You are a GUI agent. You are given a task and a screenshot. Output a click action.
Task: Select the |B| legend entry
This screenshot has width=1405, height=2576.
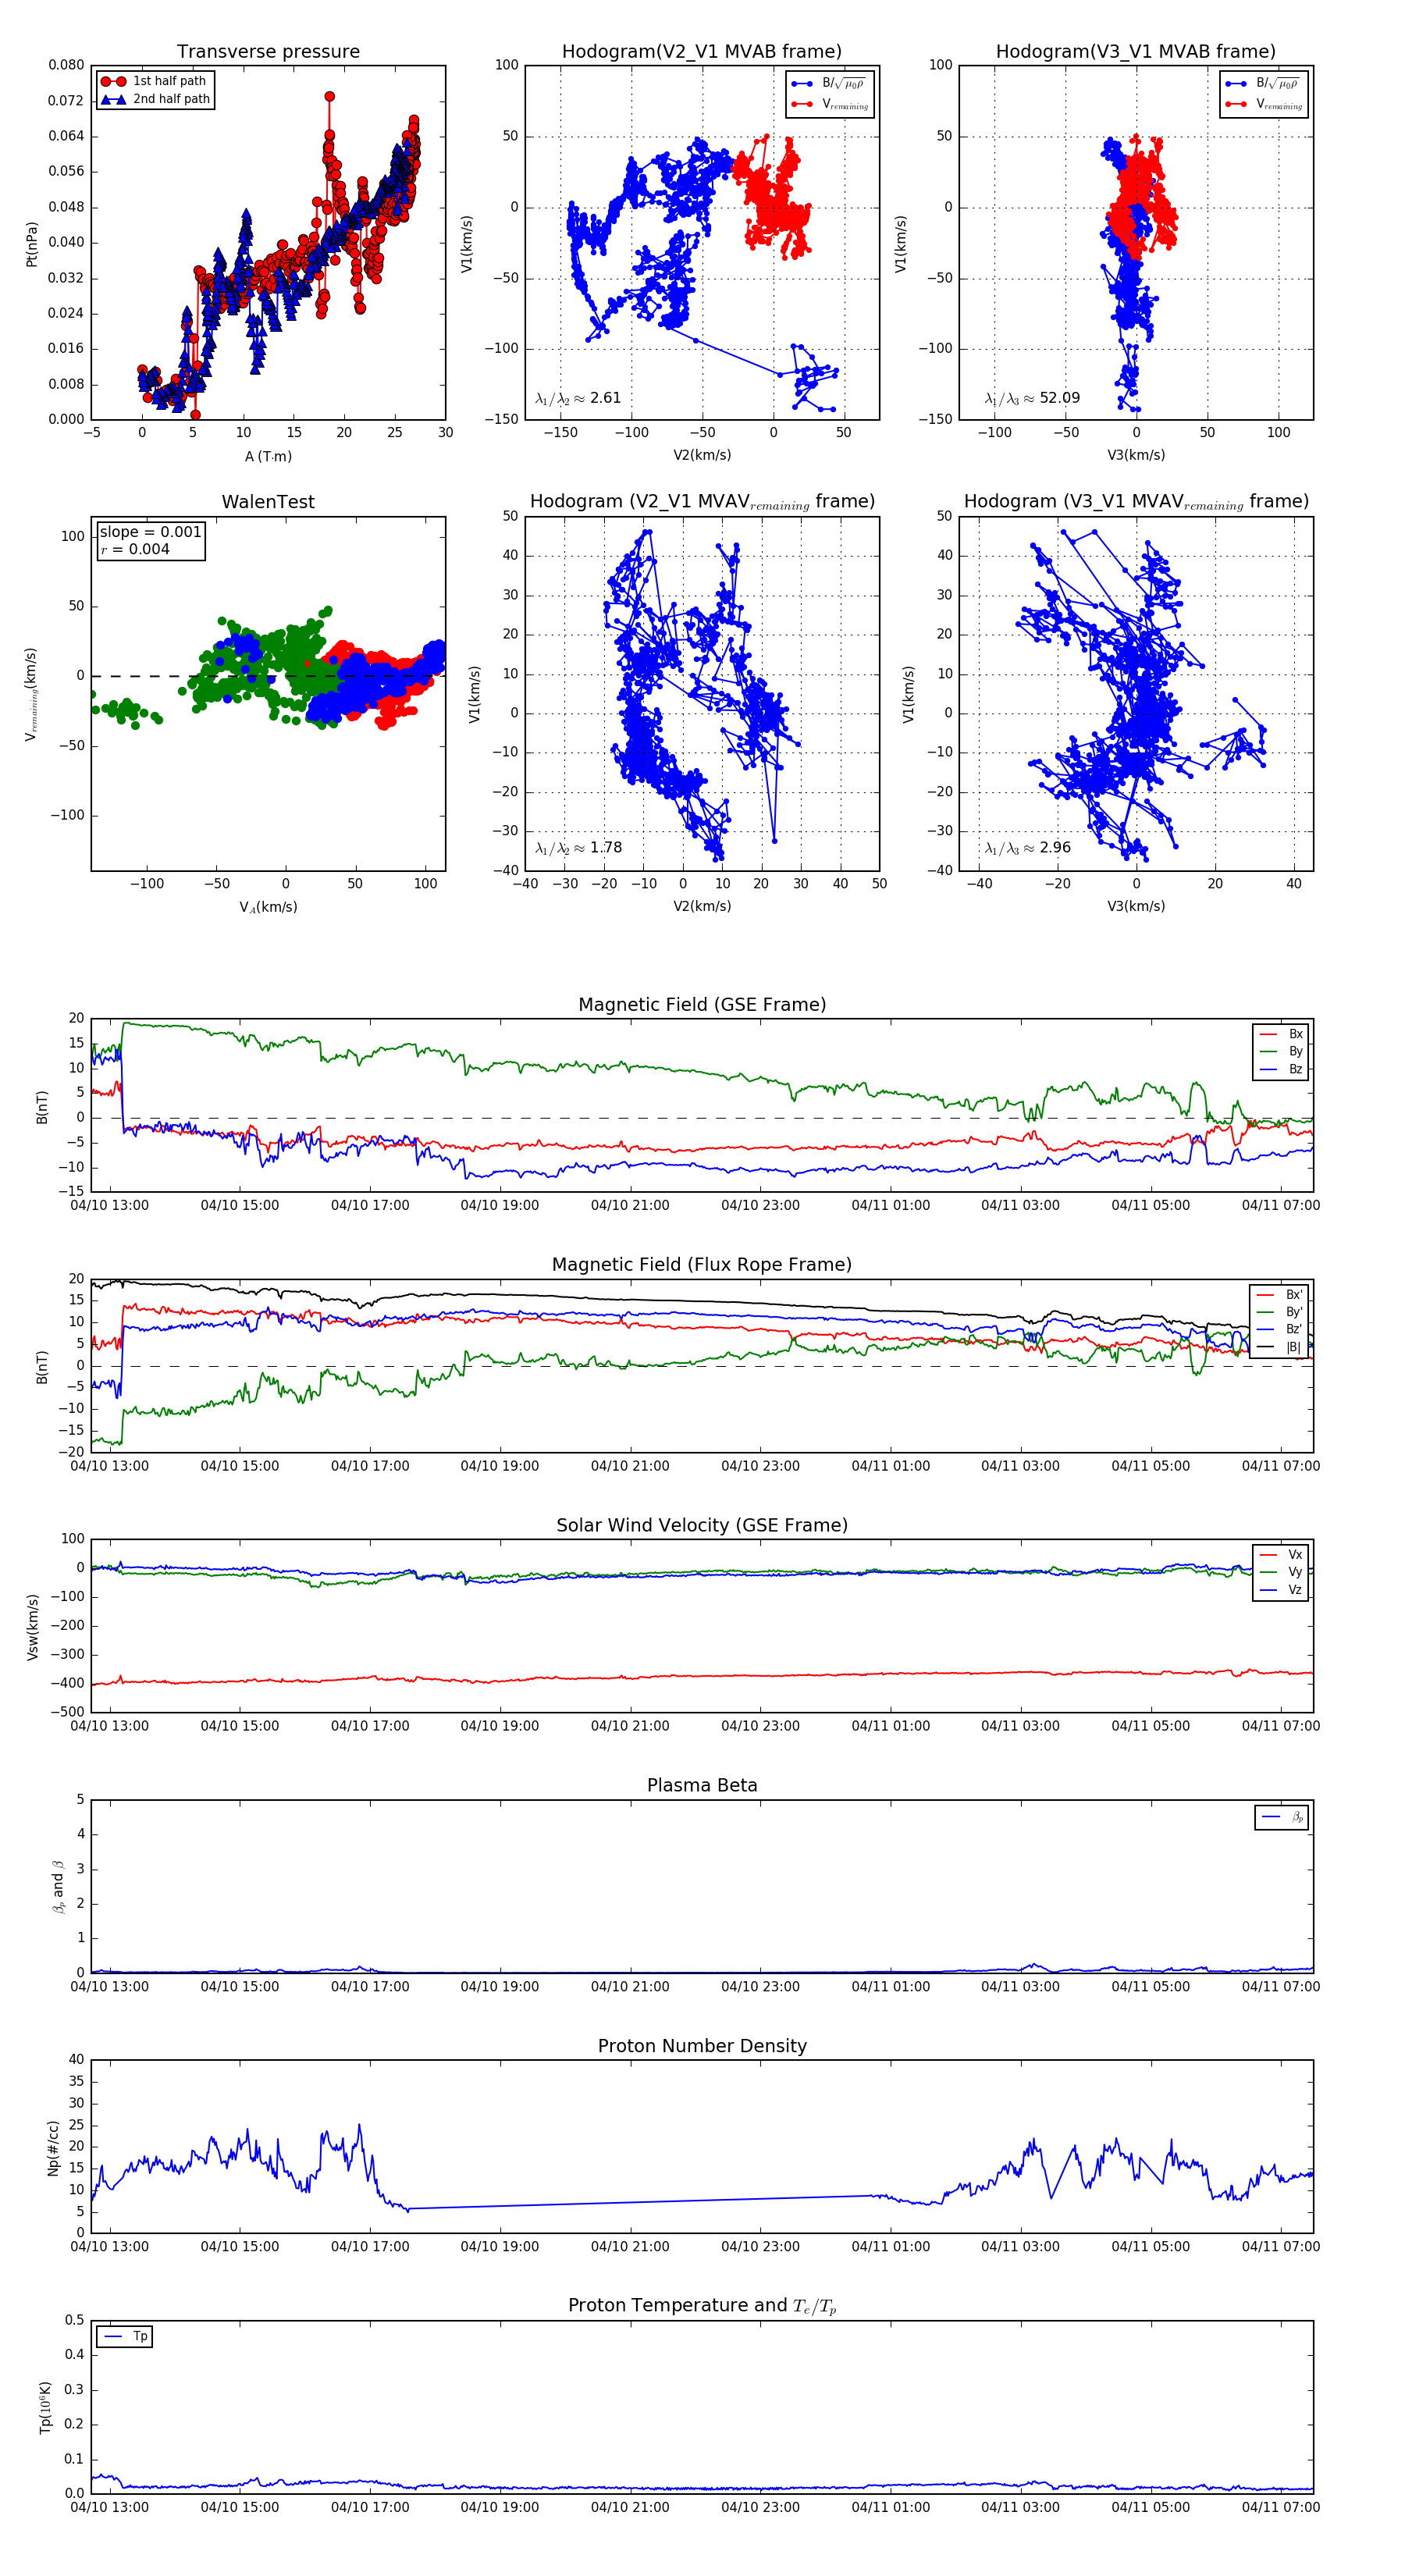1279,1347
